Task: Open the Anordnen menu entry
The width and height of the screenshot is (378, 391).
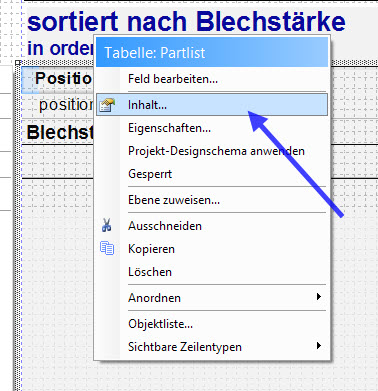Action: coord(212,298)
